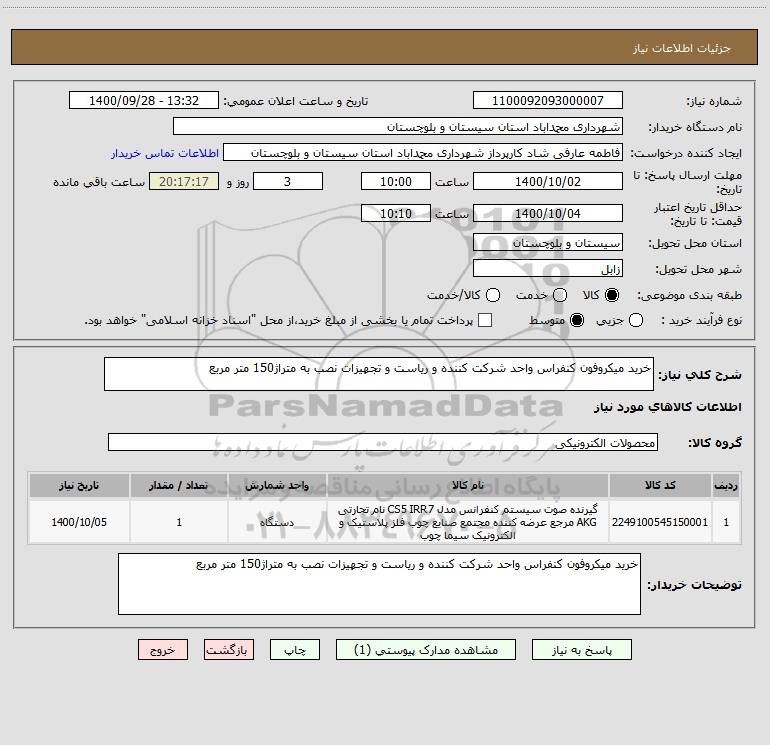The image size is (770, 745).
Task: Click product code 2249100545150001 cell
Action: (x=660, y=522)
